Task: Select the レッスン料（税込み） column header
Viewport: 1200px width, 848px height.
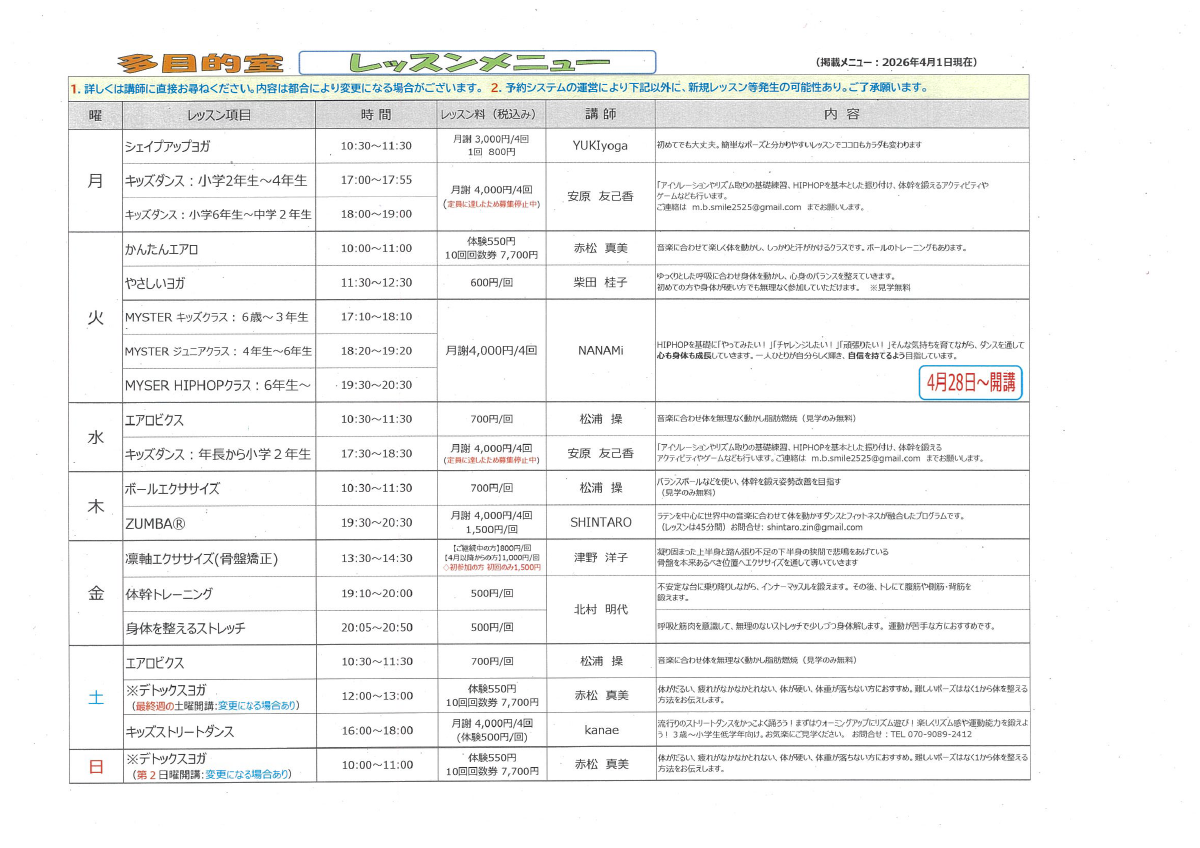Action: (x=491, y=115)
